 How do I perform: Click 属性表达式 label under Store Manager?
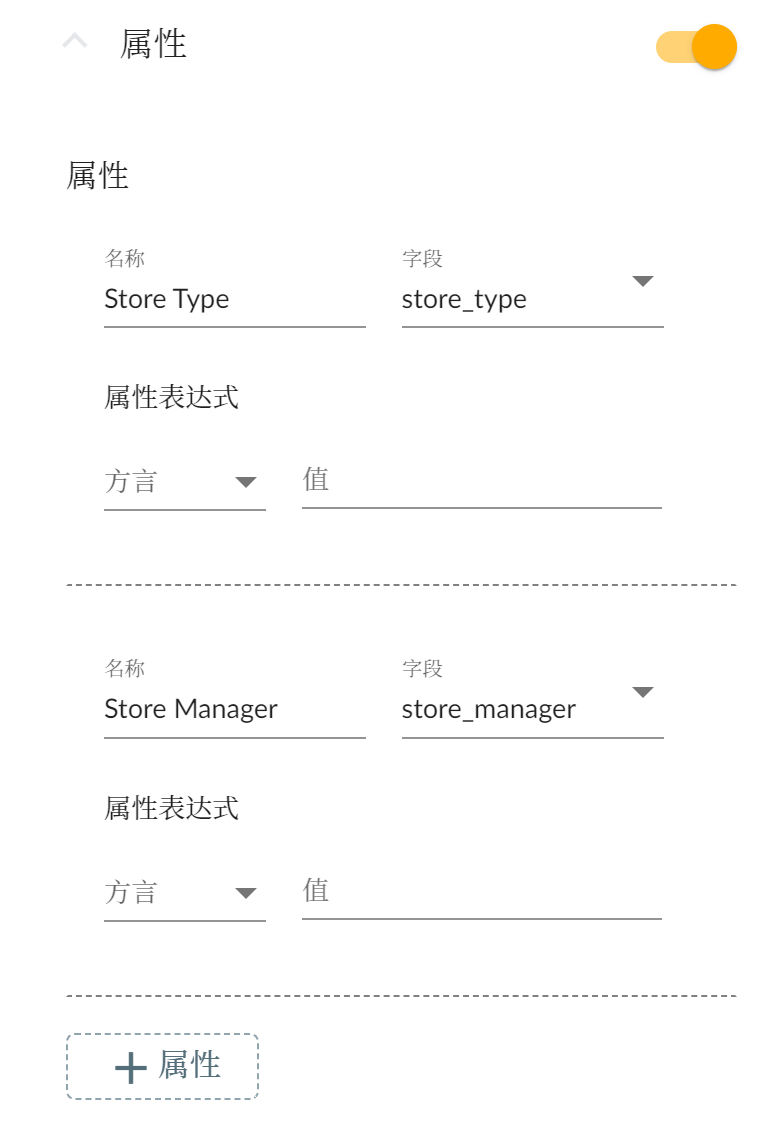click(172, 807)
